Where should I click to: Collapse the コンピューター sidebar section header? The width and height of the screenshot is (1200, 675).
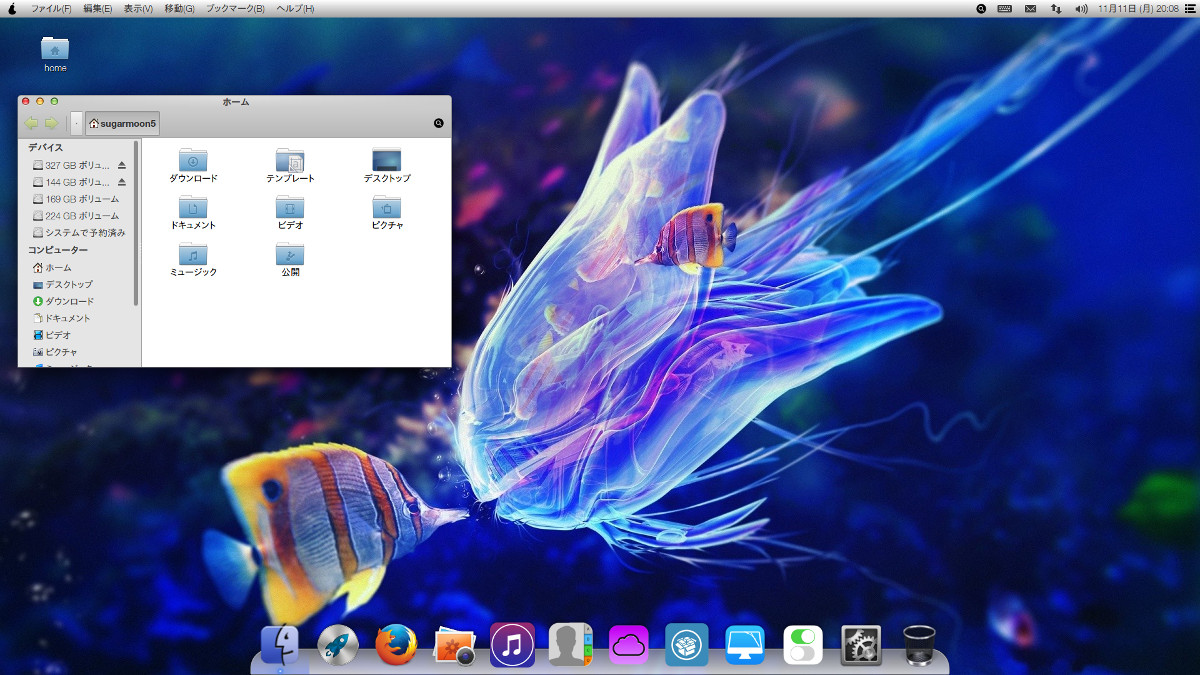click(x=58, y=250)
